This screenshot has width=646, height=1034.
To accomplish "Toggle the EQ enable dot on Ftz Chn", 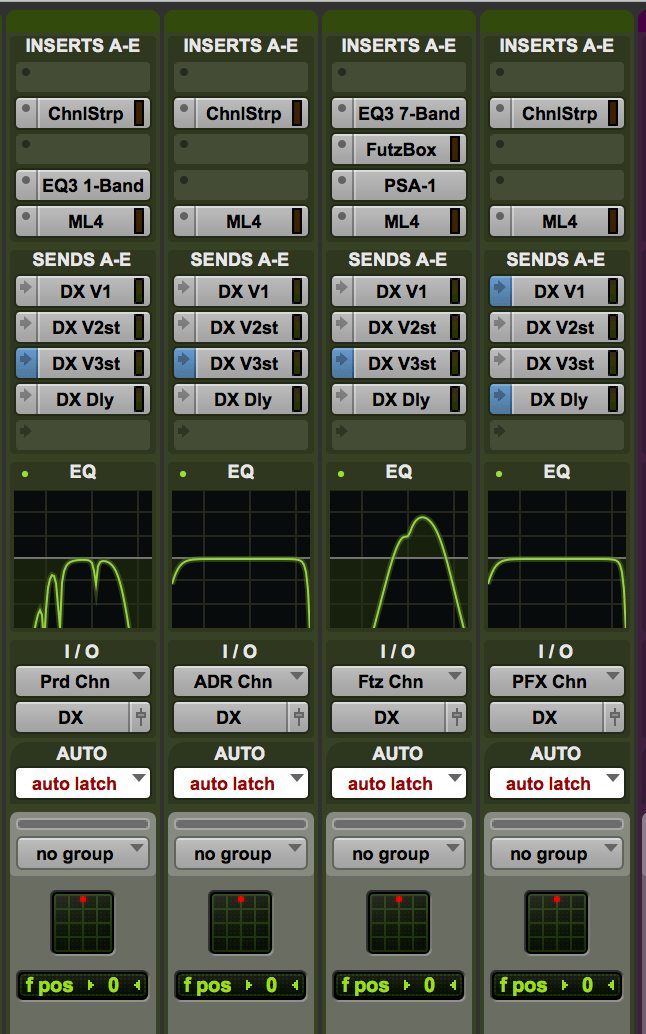I will coord(341,474).
